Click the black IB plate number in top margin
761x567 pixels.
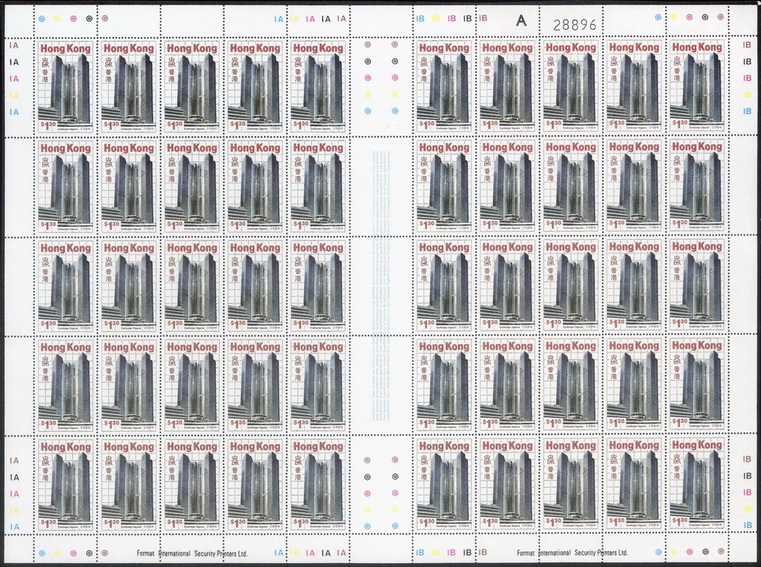[x=467, y=18]
